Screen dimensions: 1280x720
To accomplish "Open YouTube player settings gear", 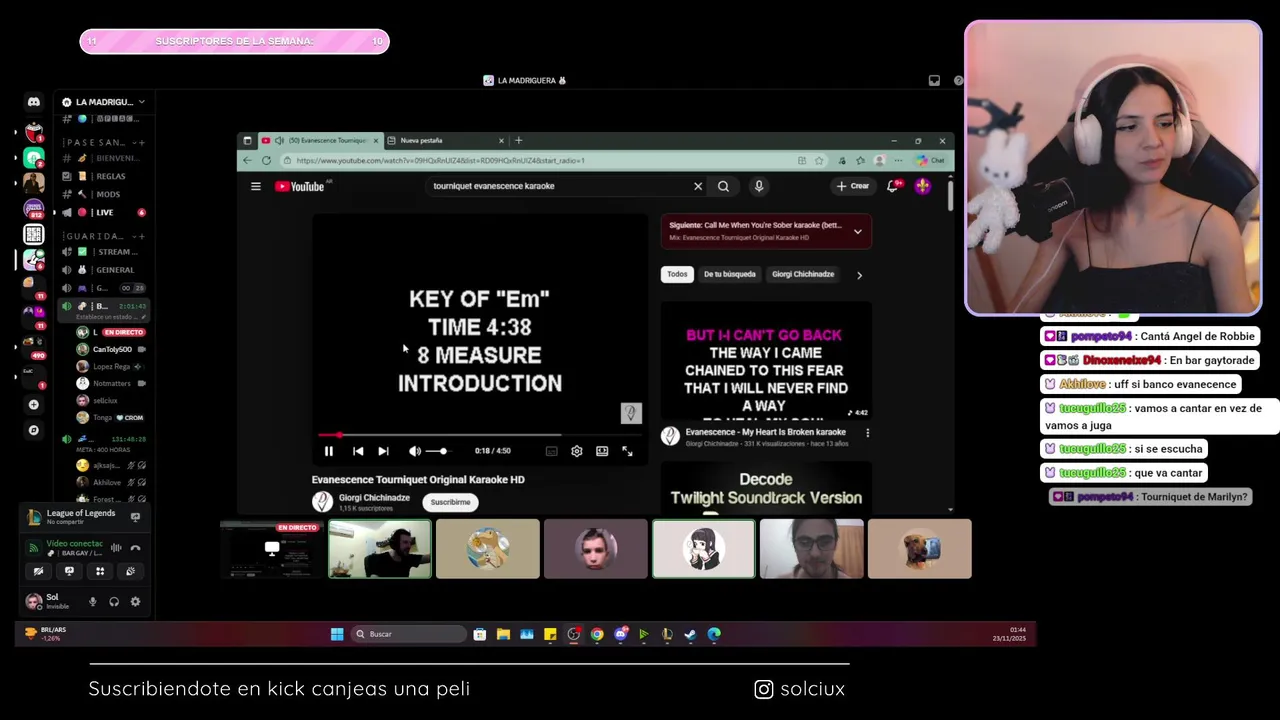I will click(577, 451).
